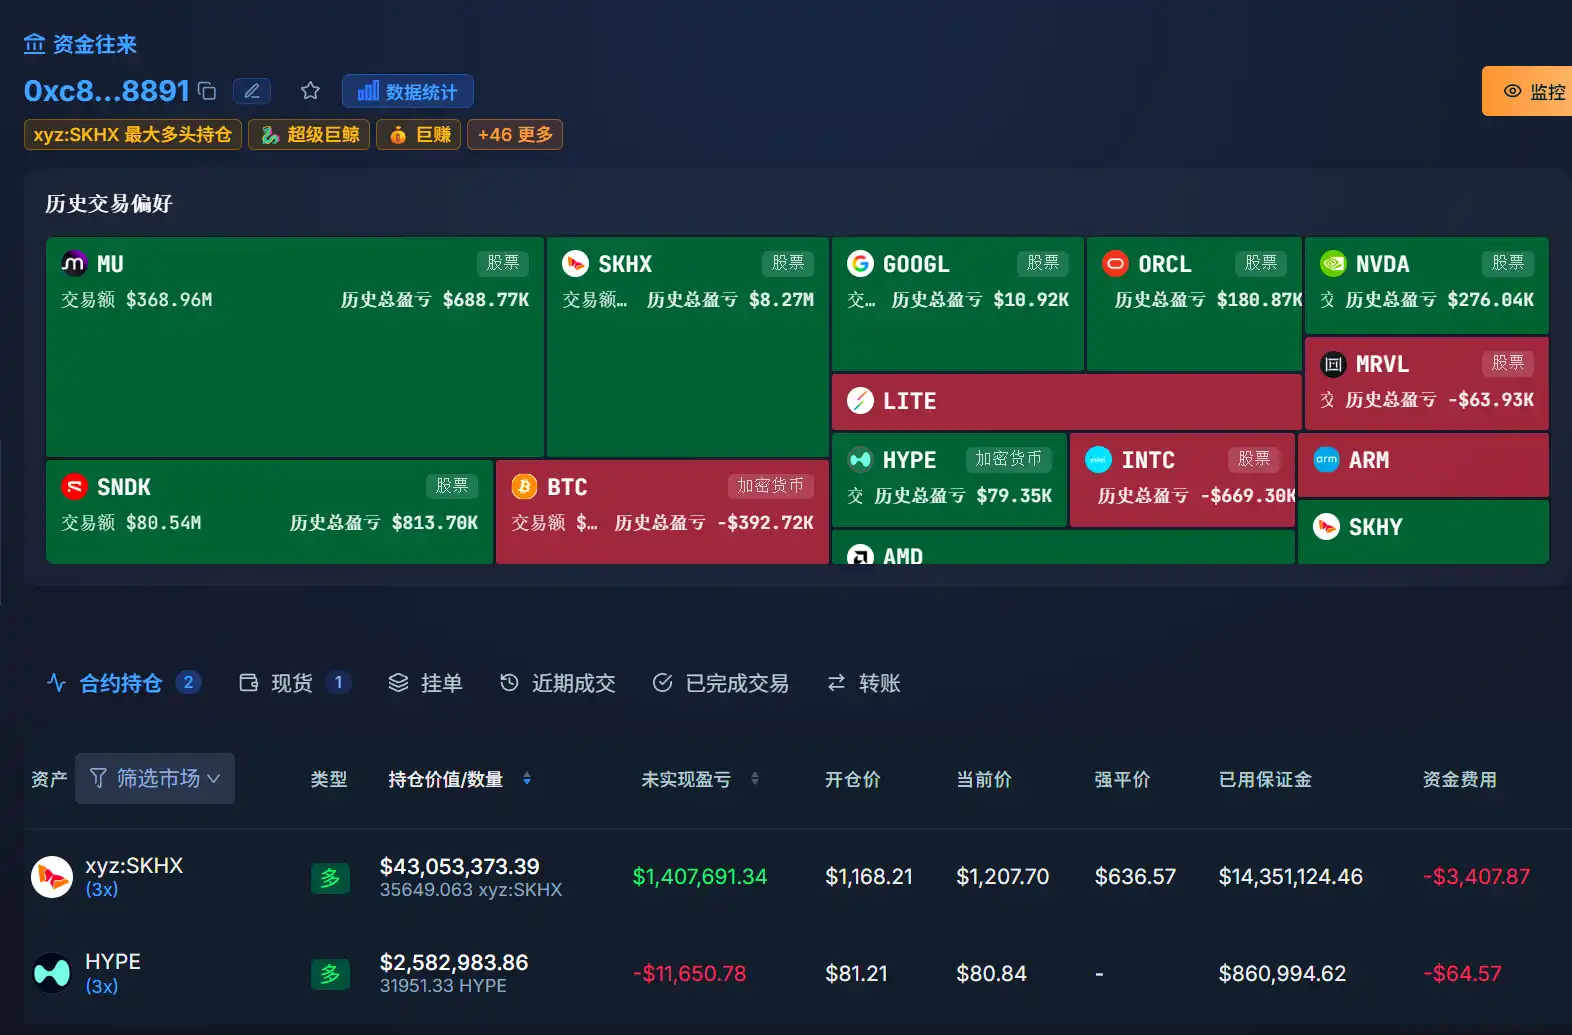Click the 股票 badge on MU tile
The height and width of the screenshot is (1035, 1572).
tap(503, 263)
